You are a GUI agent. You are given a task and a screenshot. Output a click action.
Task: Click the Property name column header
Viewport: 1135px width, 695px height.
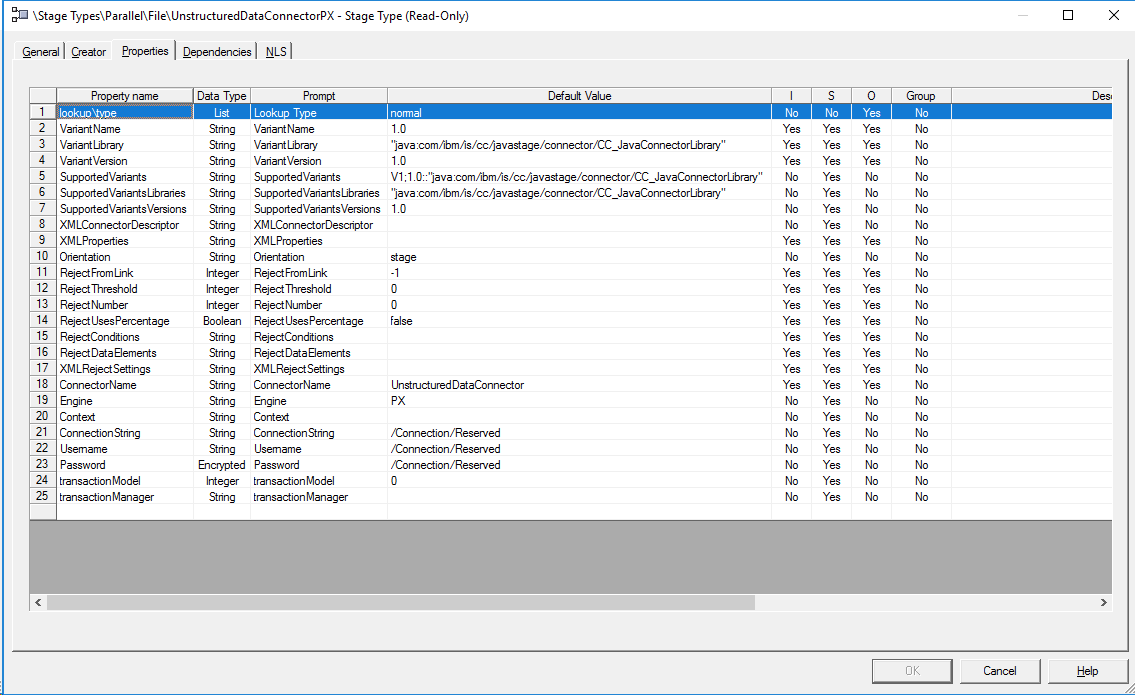pyautogui.click(x=124, y=96)
